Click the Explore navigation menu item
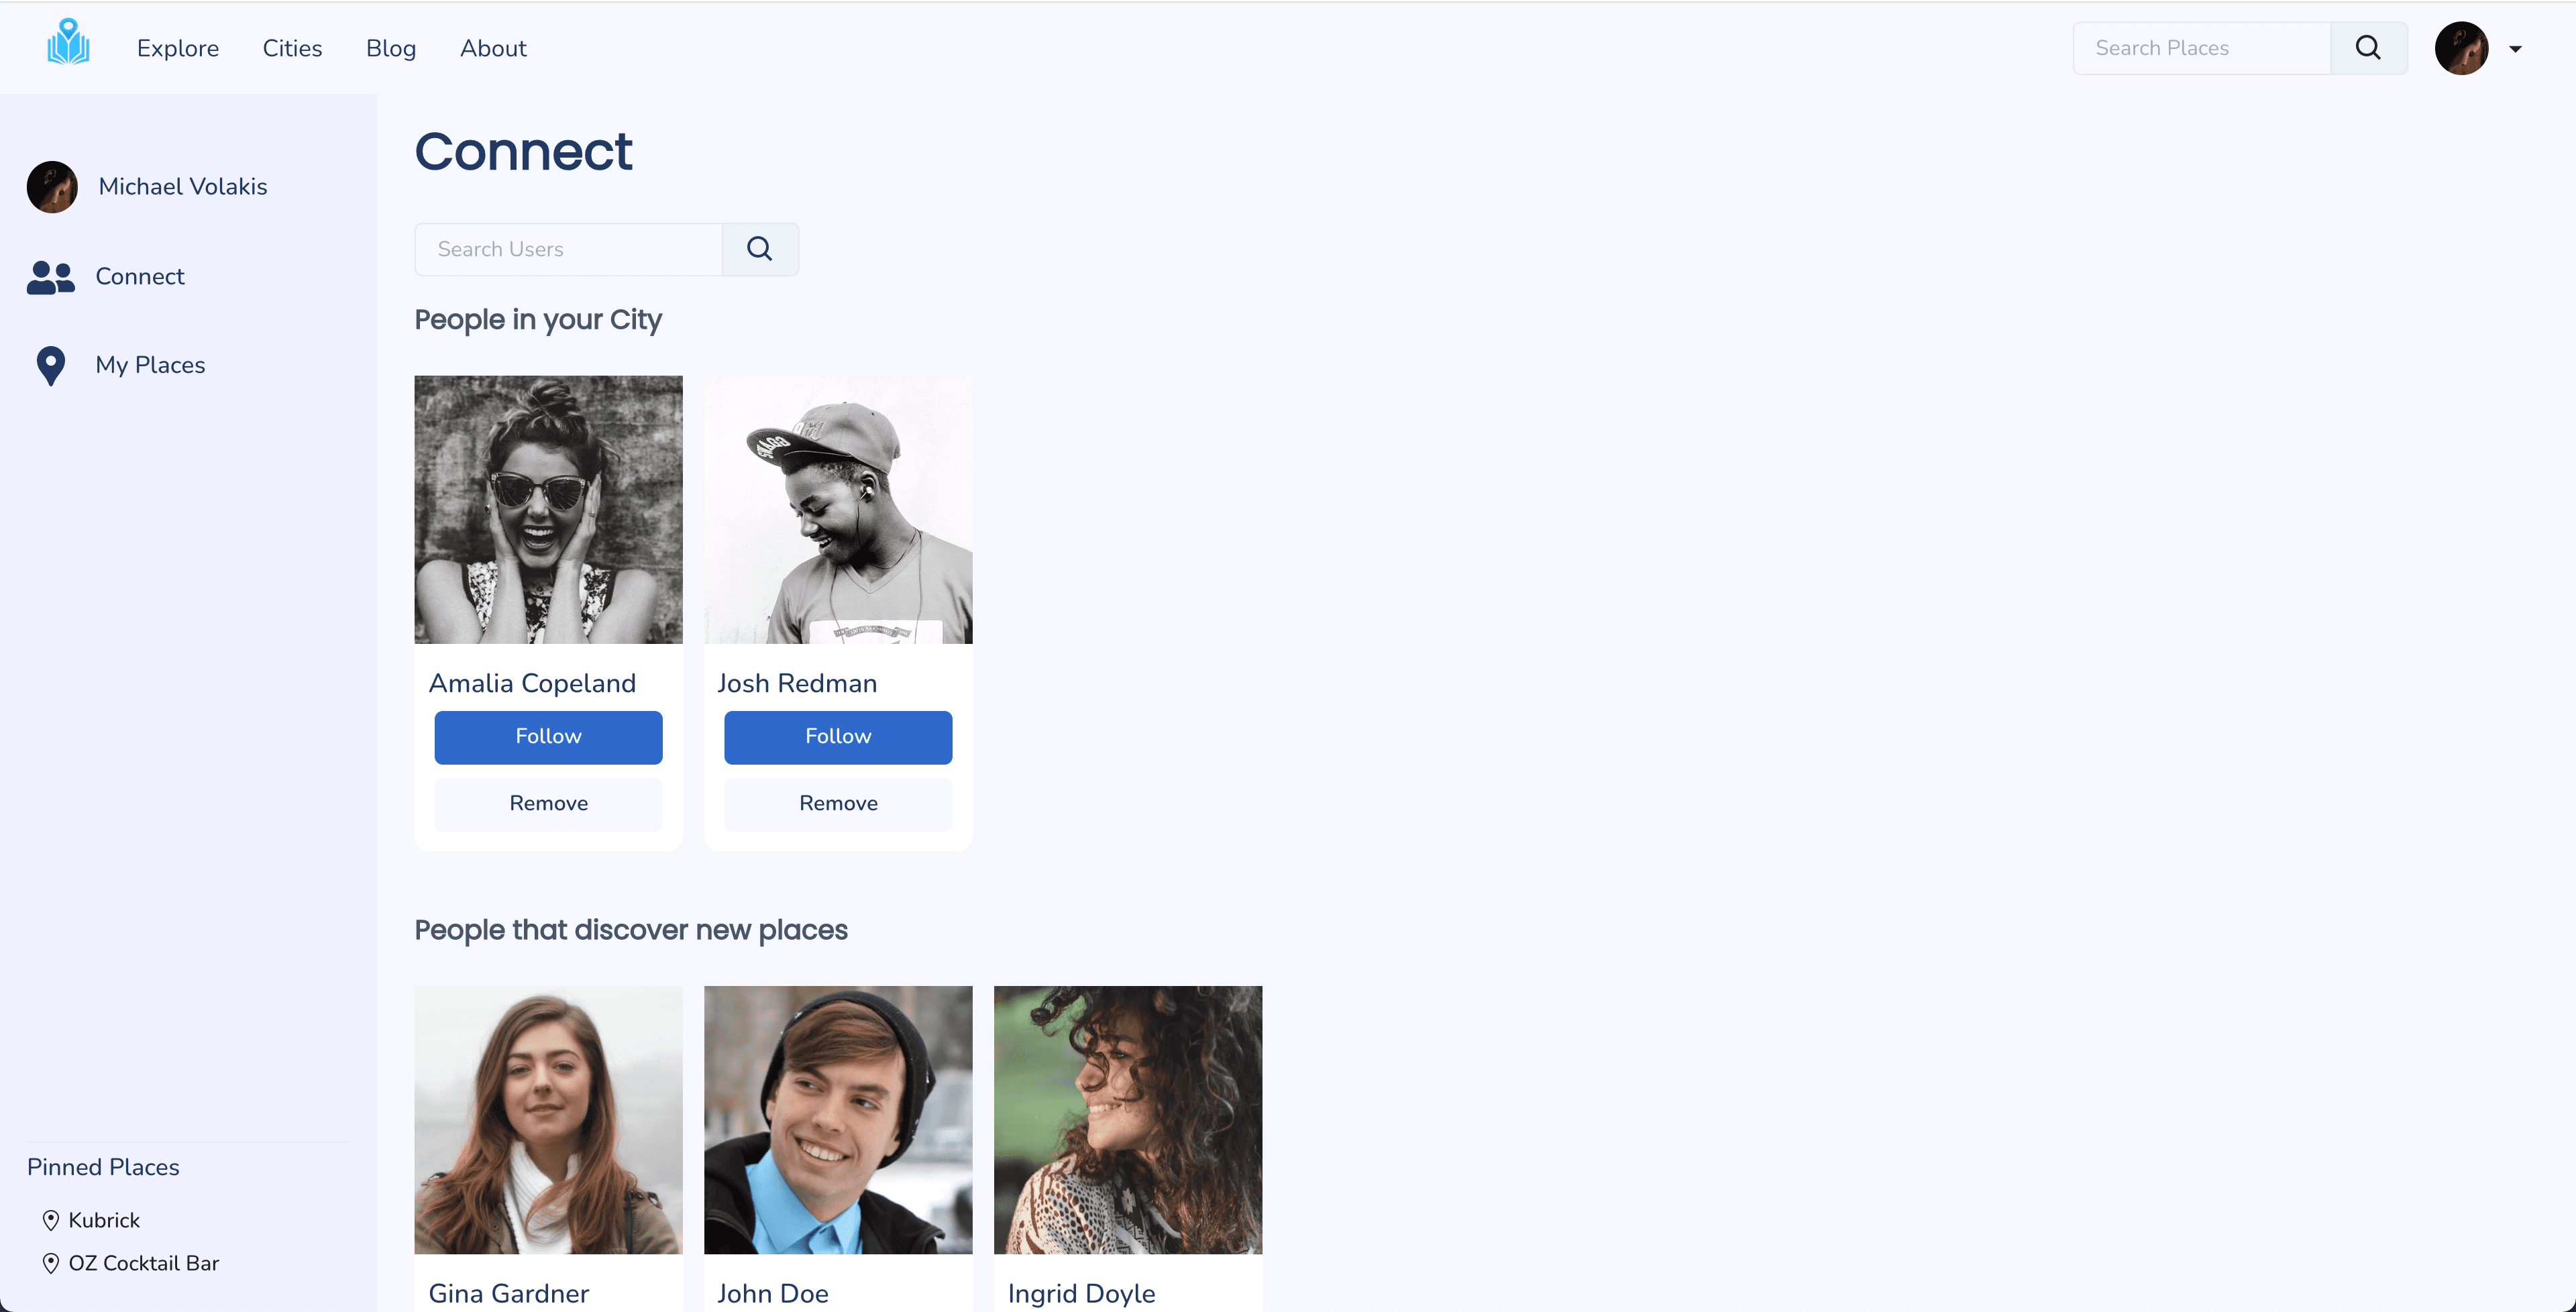 (177, 47)
